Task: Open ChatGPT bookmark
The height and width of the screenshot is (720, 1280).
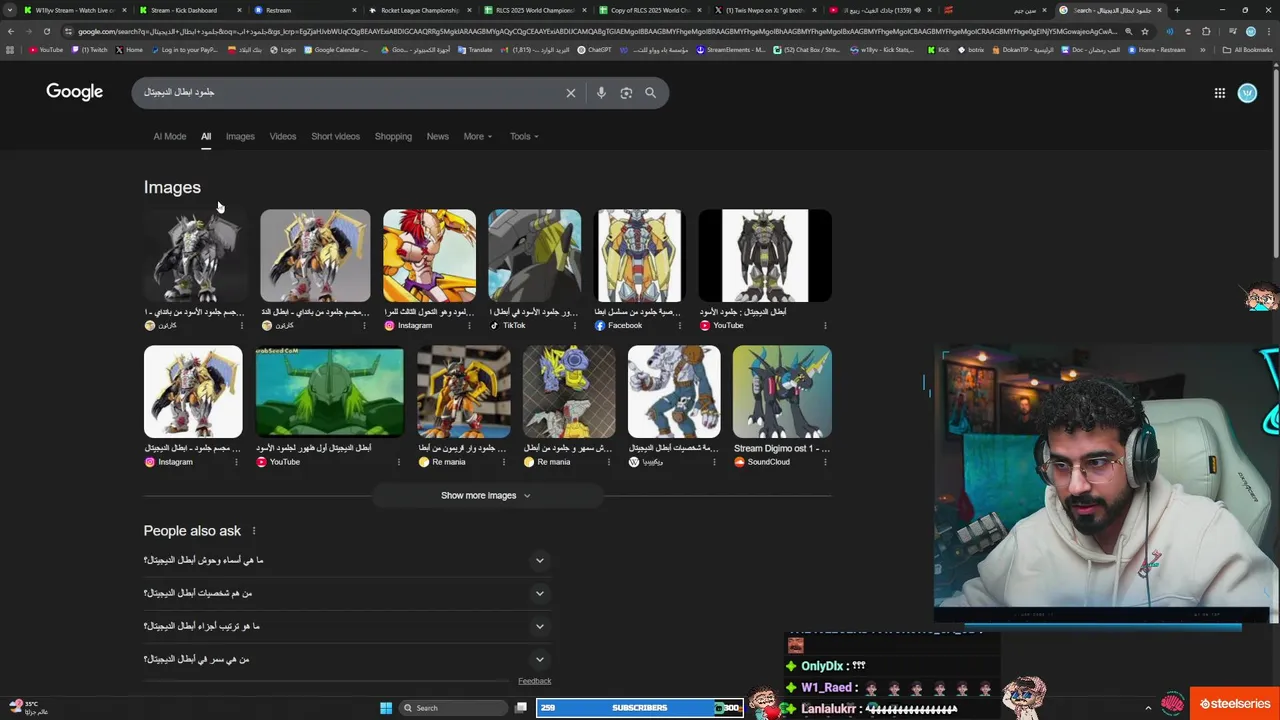Action: [x=595, y=49]
